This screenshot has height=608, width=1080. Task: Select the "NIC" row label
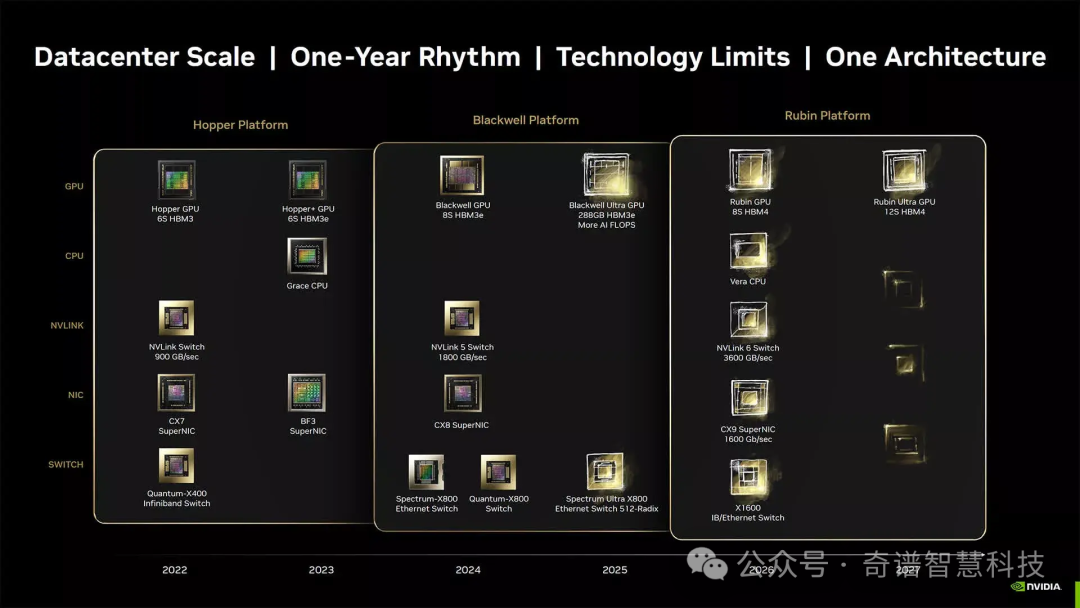point(75,395)
